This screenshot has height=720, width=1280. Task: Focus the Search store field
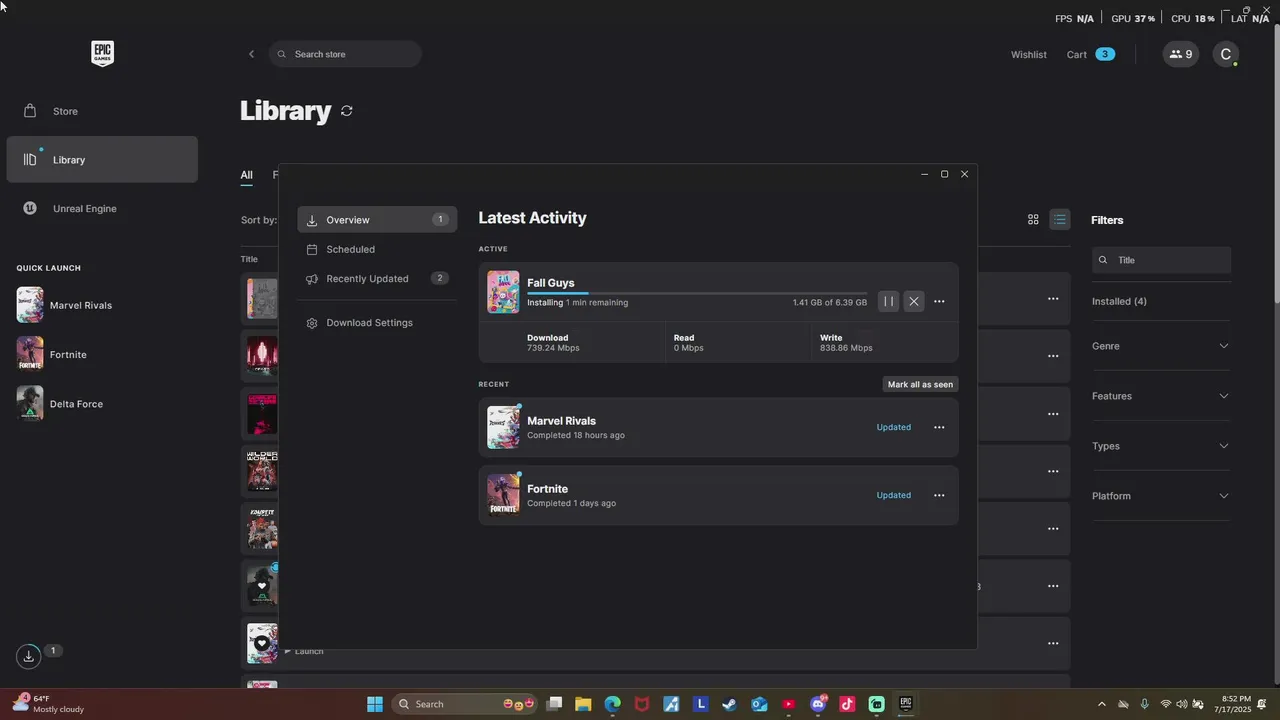pos(345,54)
